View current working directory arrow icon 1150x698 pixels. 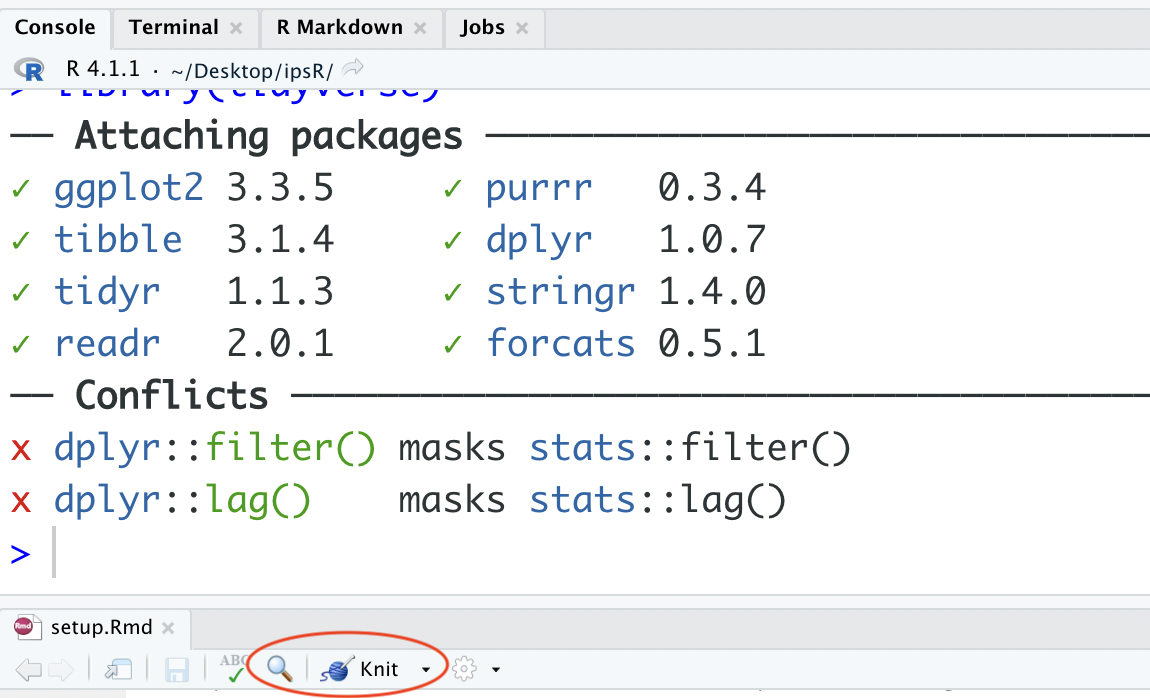coord(352,68)
